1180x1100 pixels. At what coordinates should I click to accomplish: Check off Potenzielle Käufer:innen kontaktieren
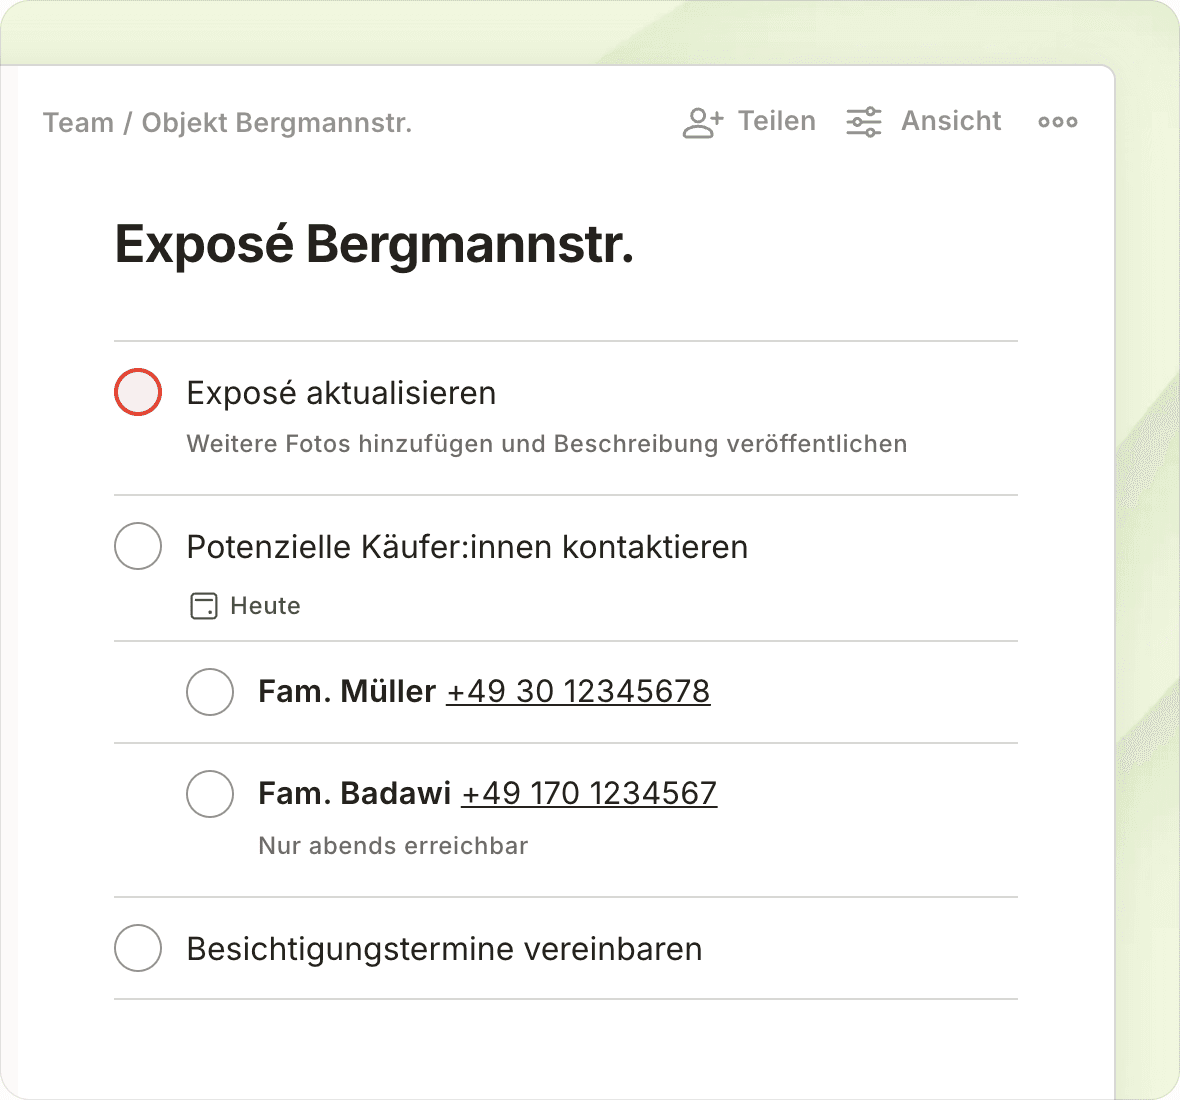pyautogui.click(x=138, y=546)
